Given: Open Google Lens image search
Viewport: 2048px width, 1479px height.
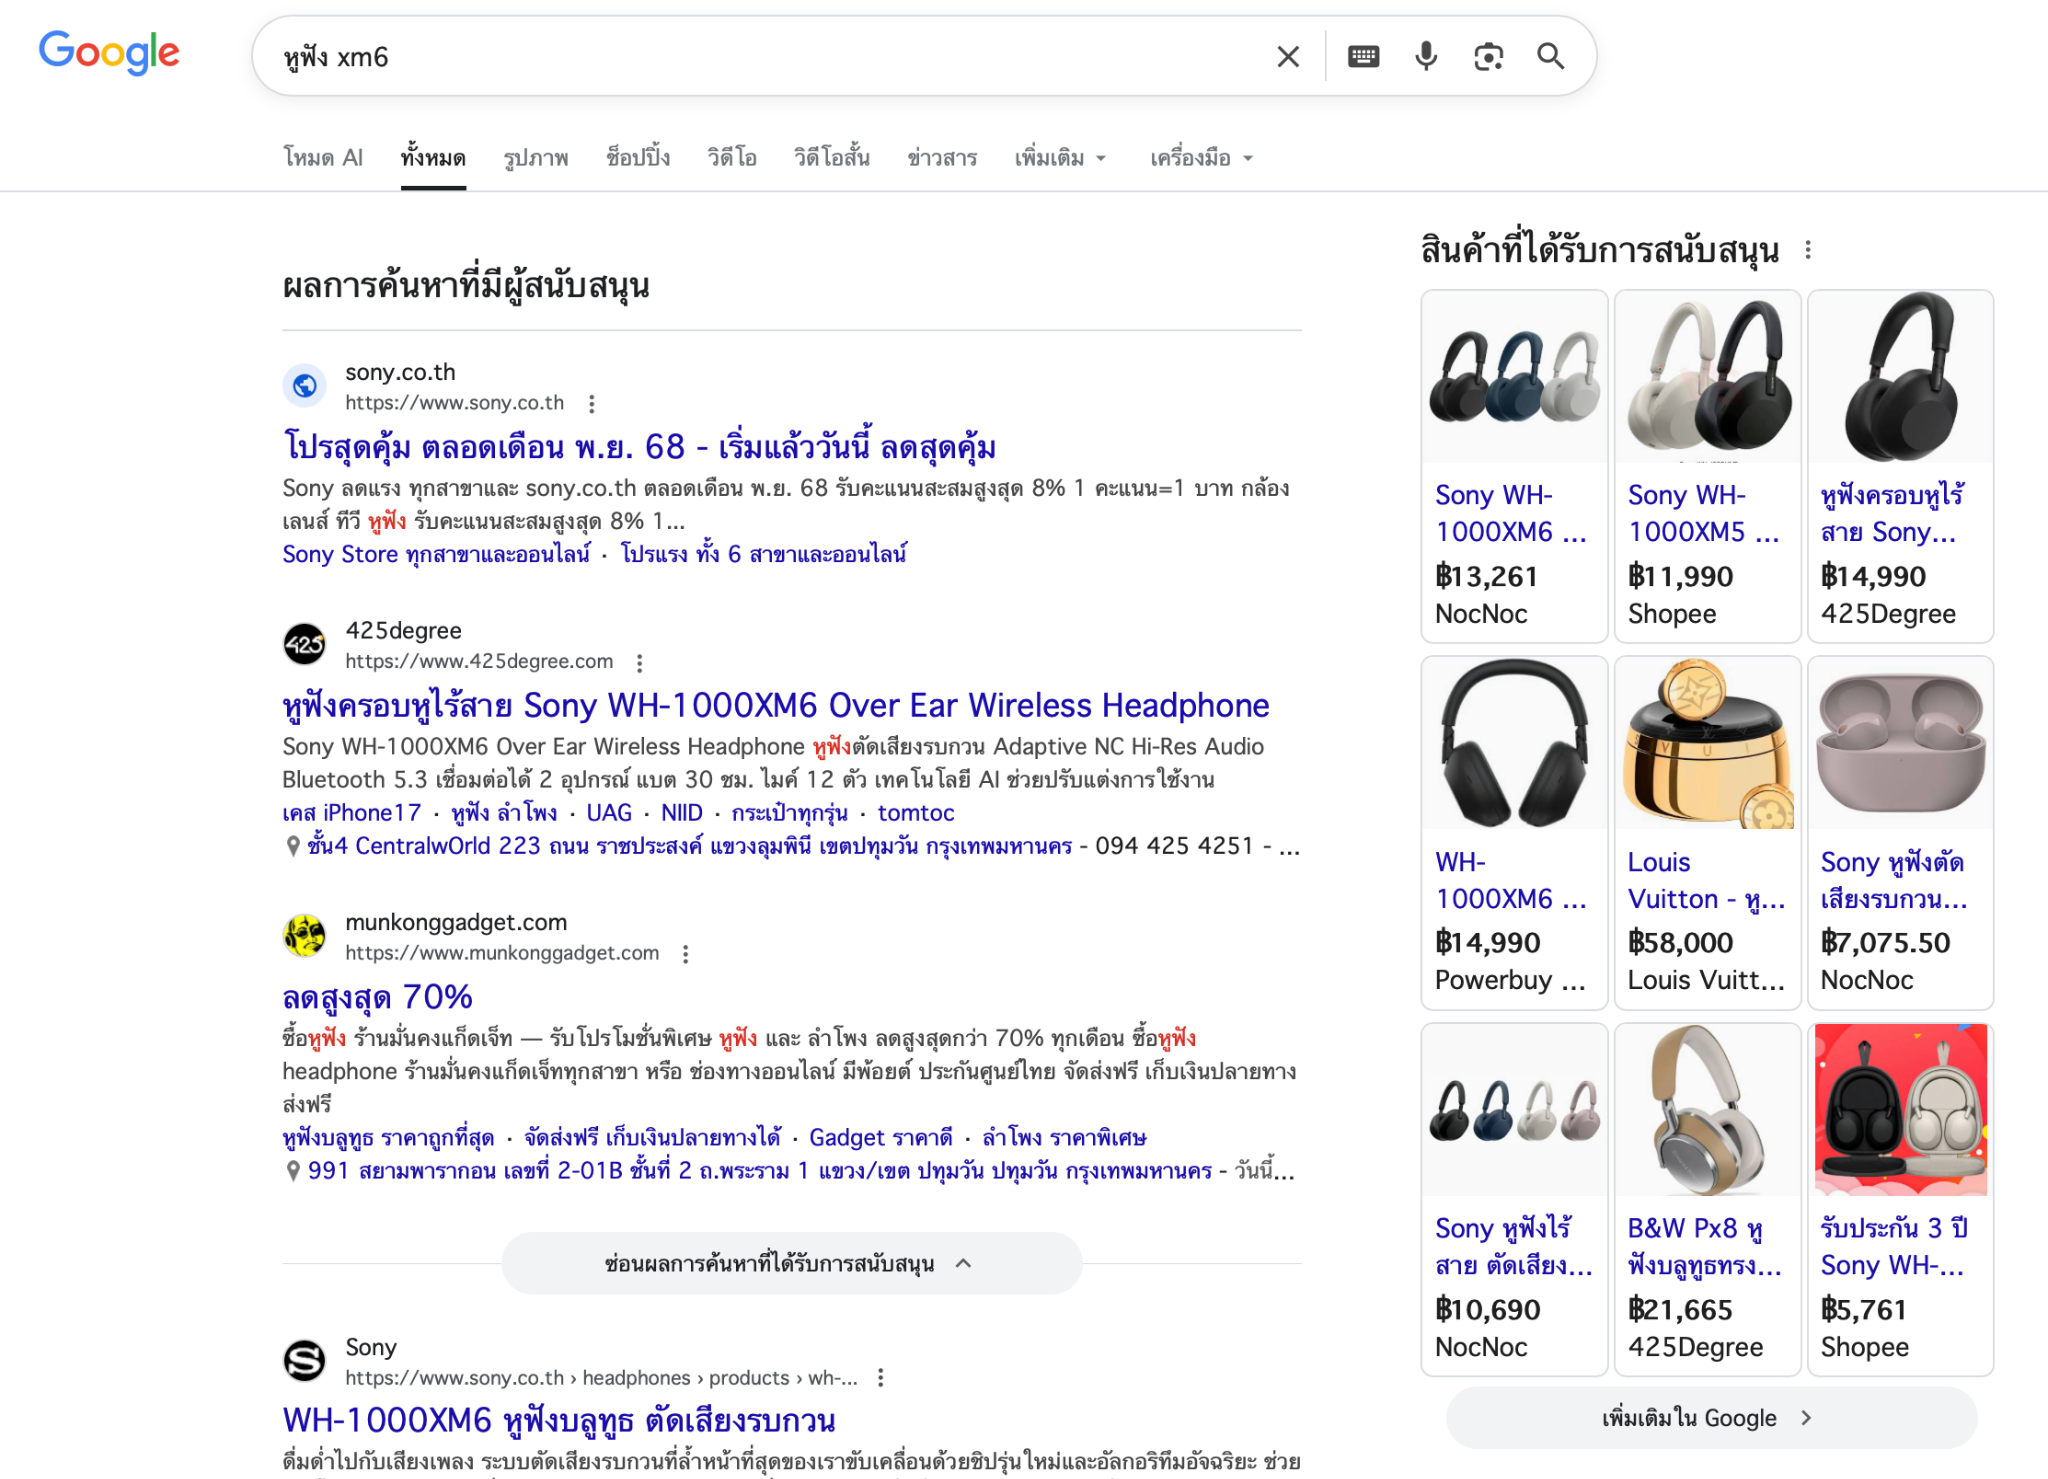Looking at the screenshot, I should click(1488, 57).
